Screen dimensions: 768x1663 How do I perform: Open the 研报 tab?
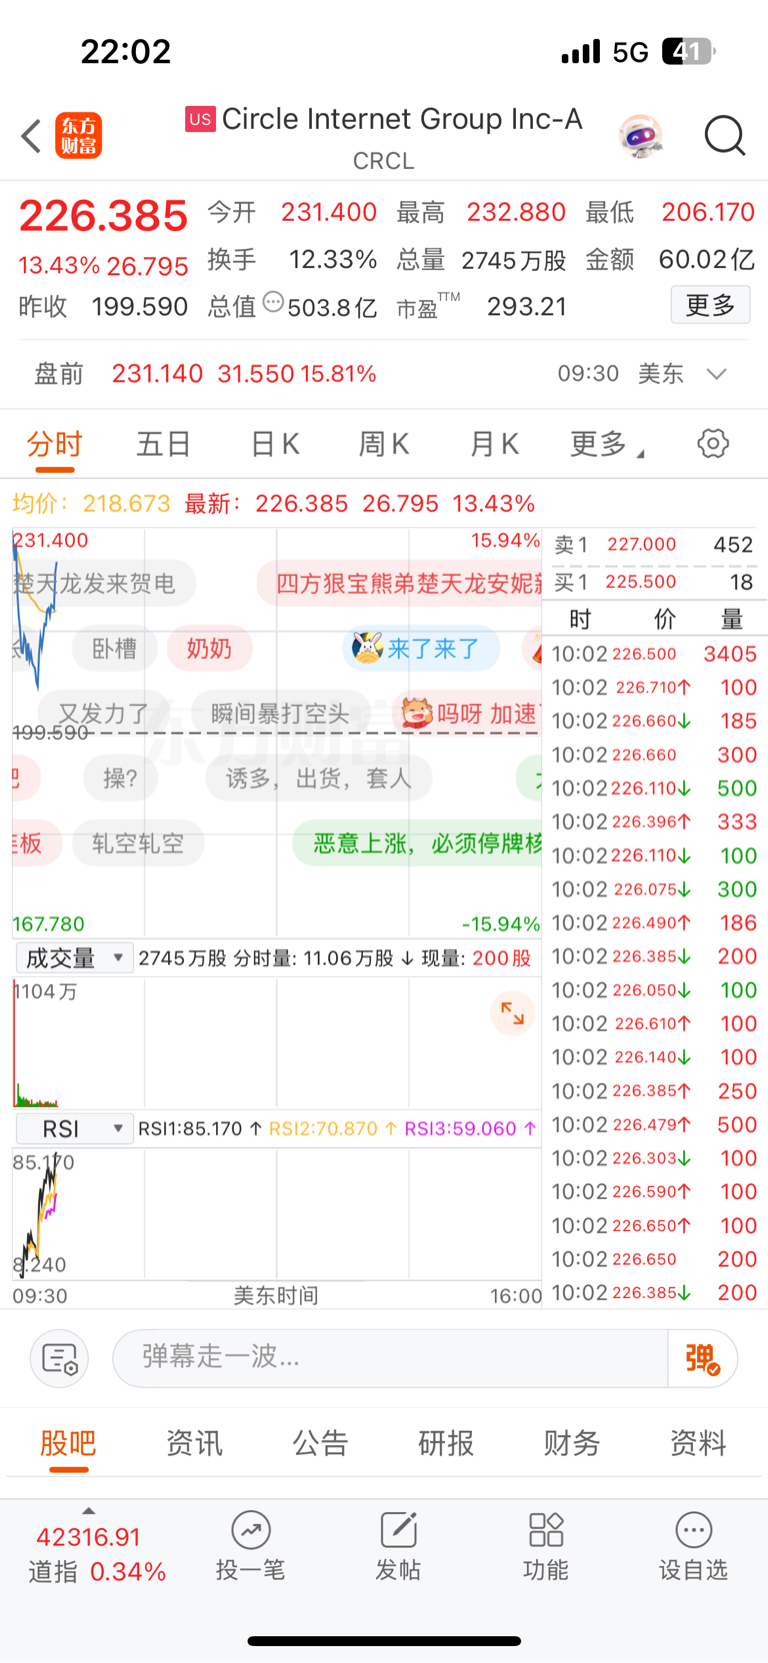pos(446,1443)
